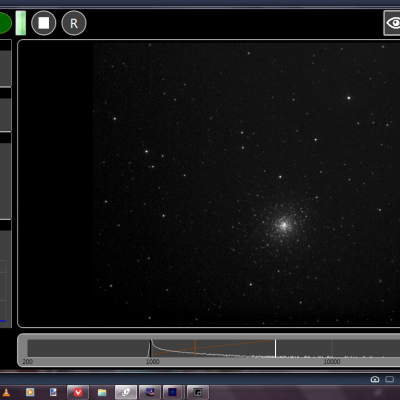Click the stop capture square button

tap(44, 23)
